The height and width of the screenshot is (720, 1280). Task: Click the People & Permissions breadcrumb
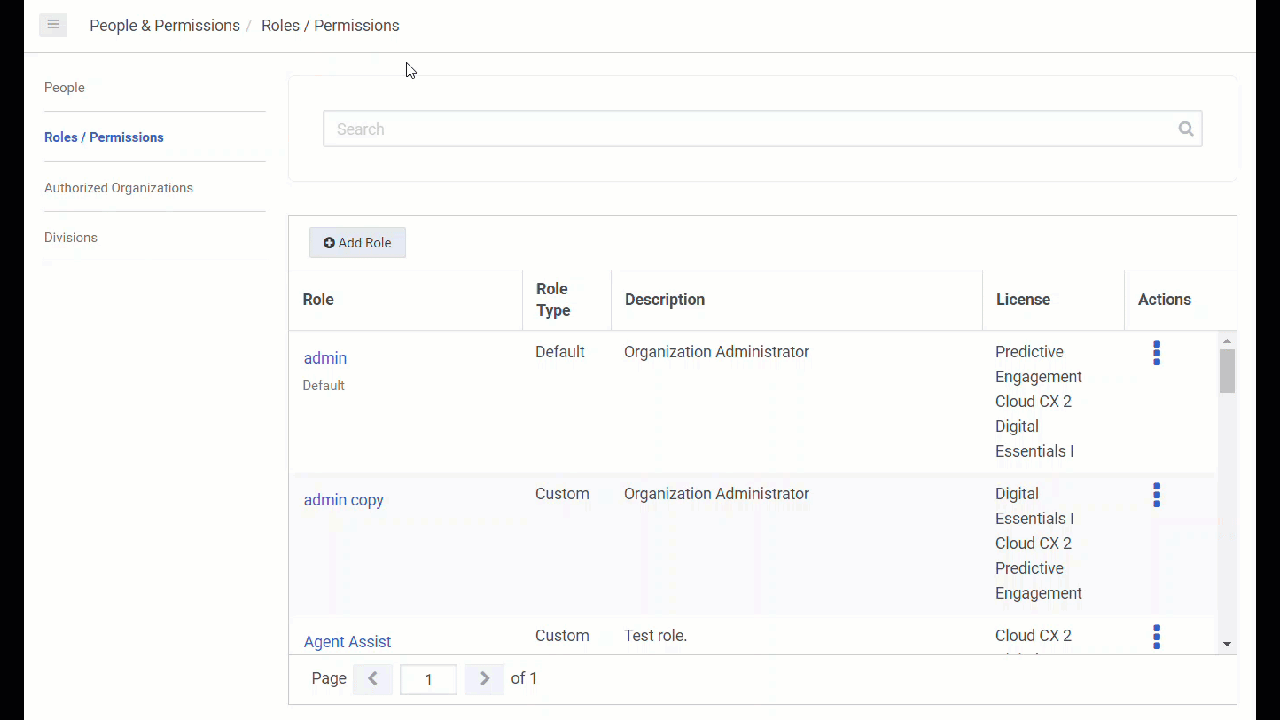coord(164,26)
